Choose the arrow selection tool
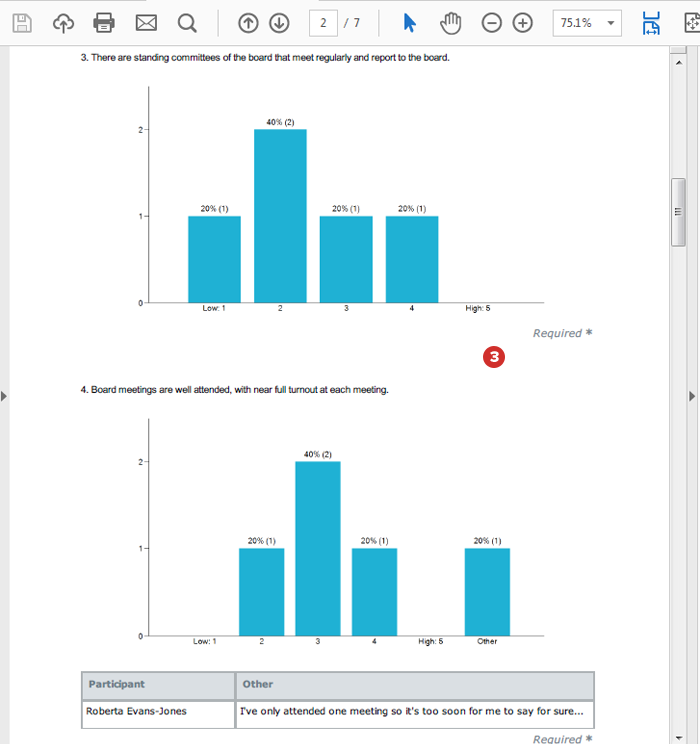This screenshot has width=700, height=744. pos(409,23)
